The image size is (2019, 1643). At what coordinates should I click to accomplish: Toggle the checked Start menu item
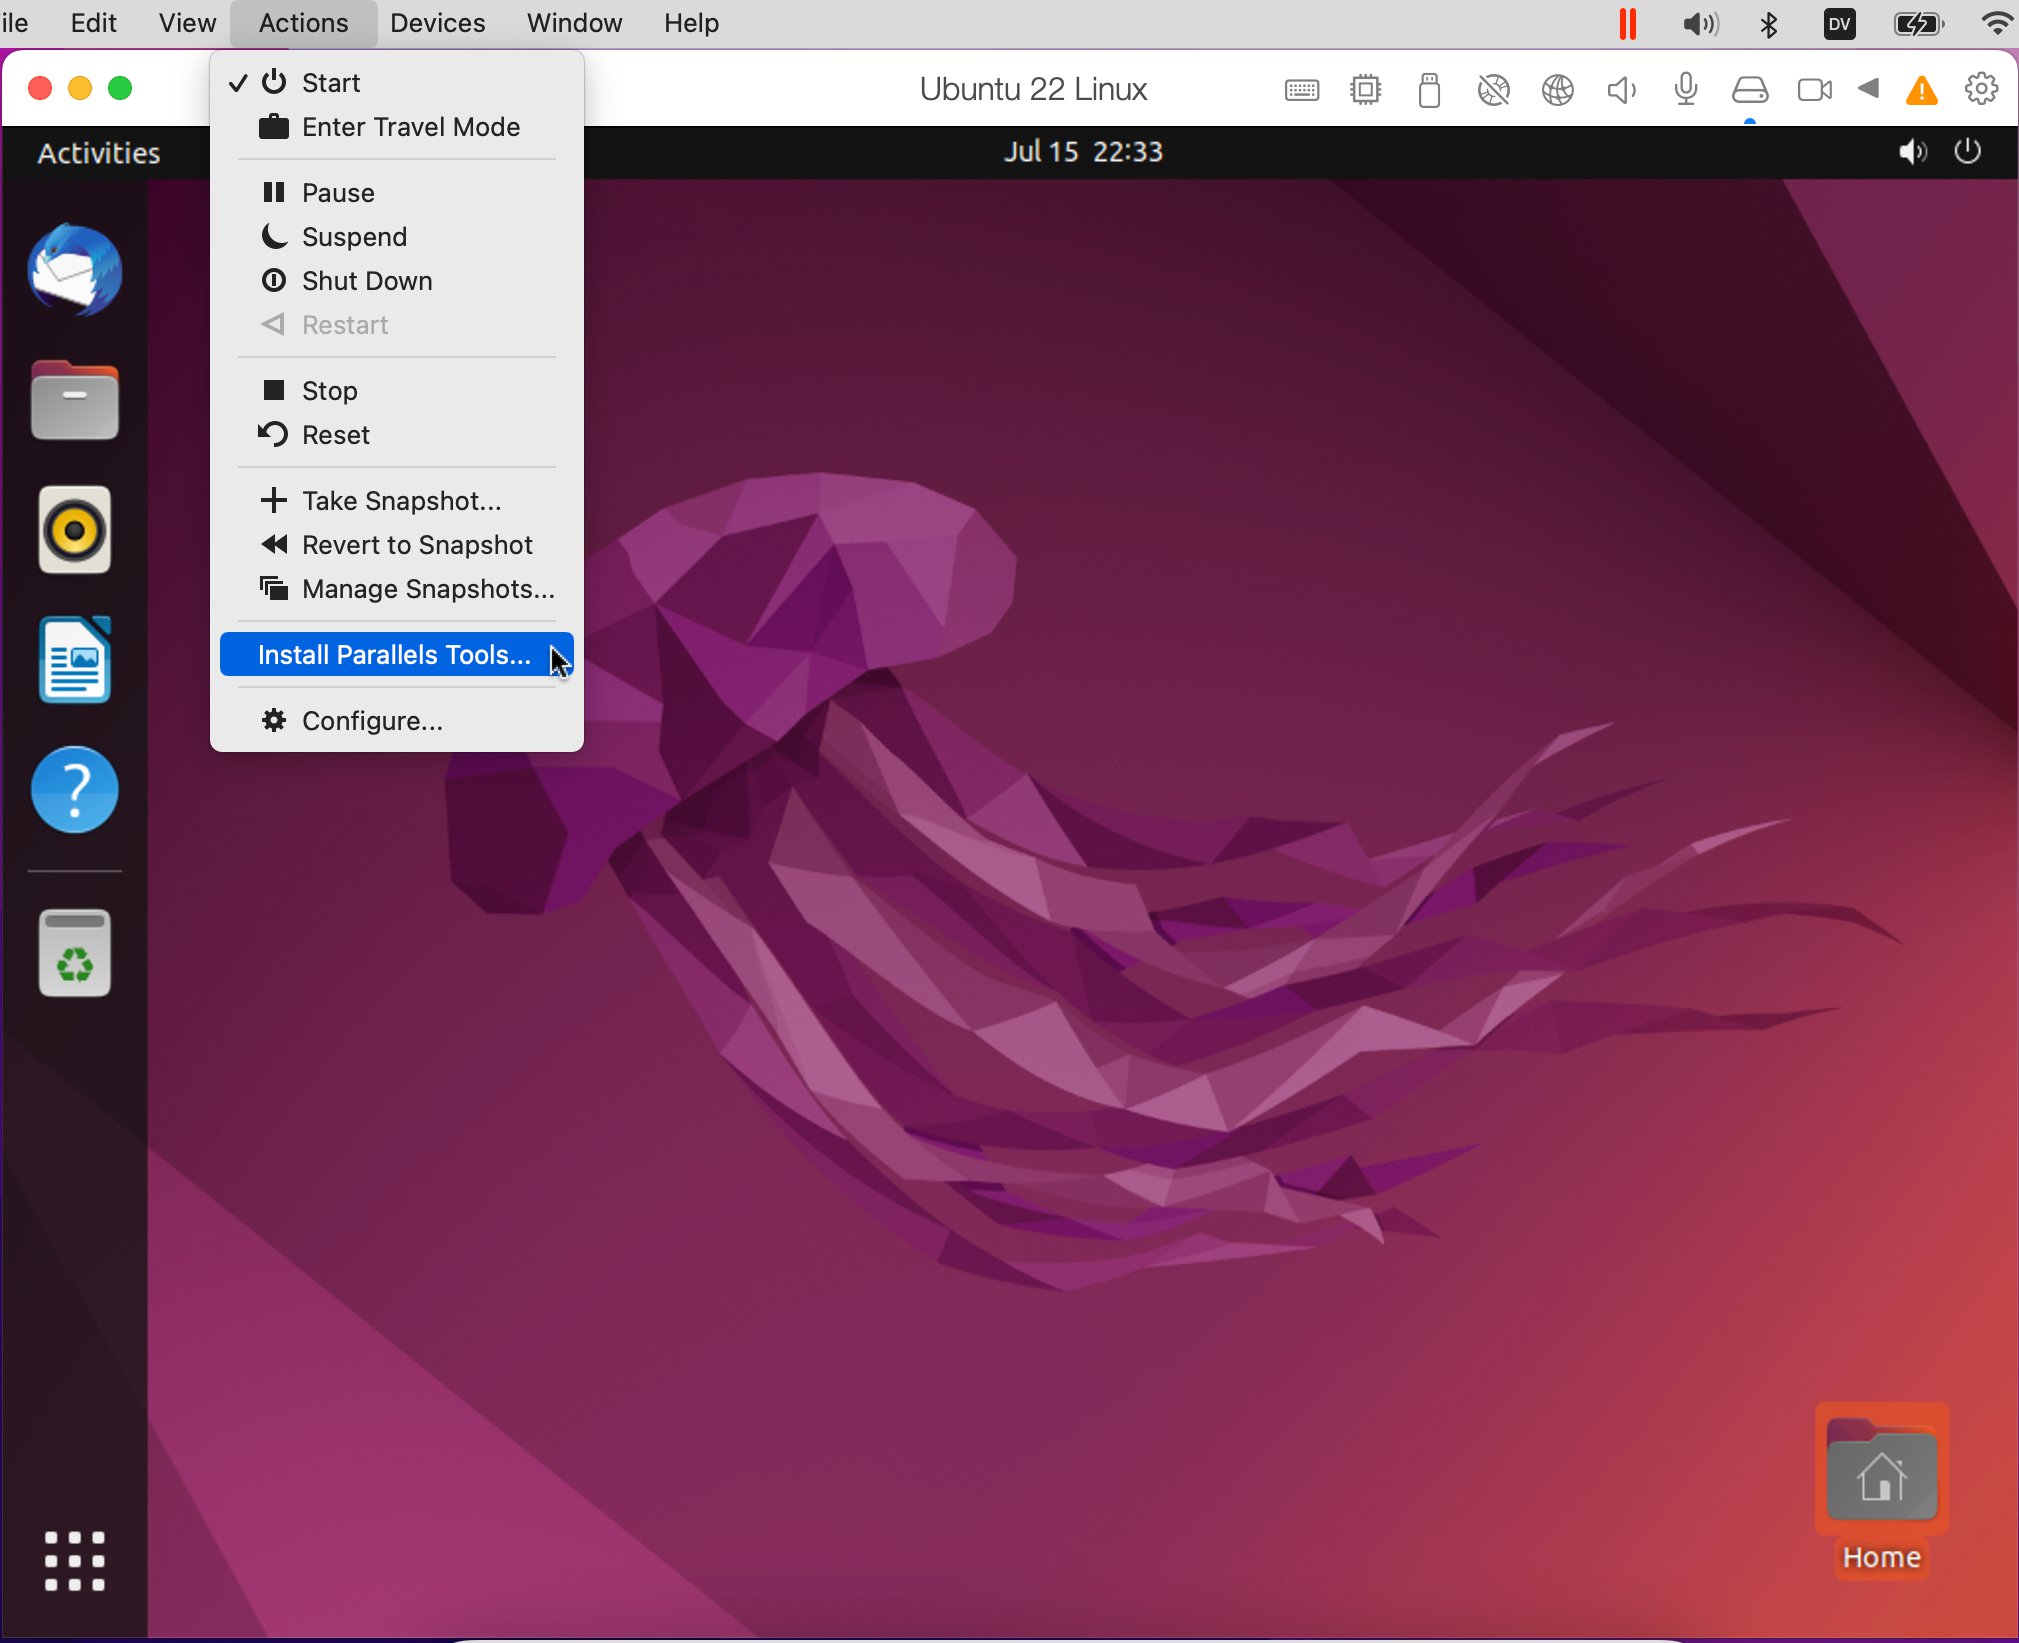330,83
